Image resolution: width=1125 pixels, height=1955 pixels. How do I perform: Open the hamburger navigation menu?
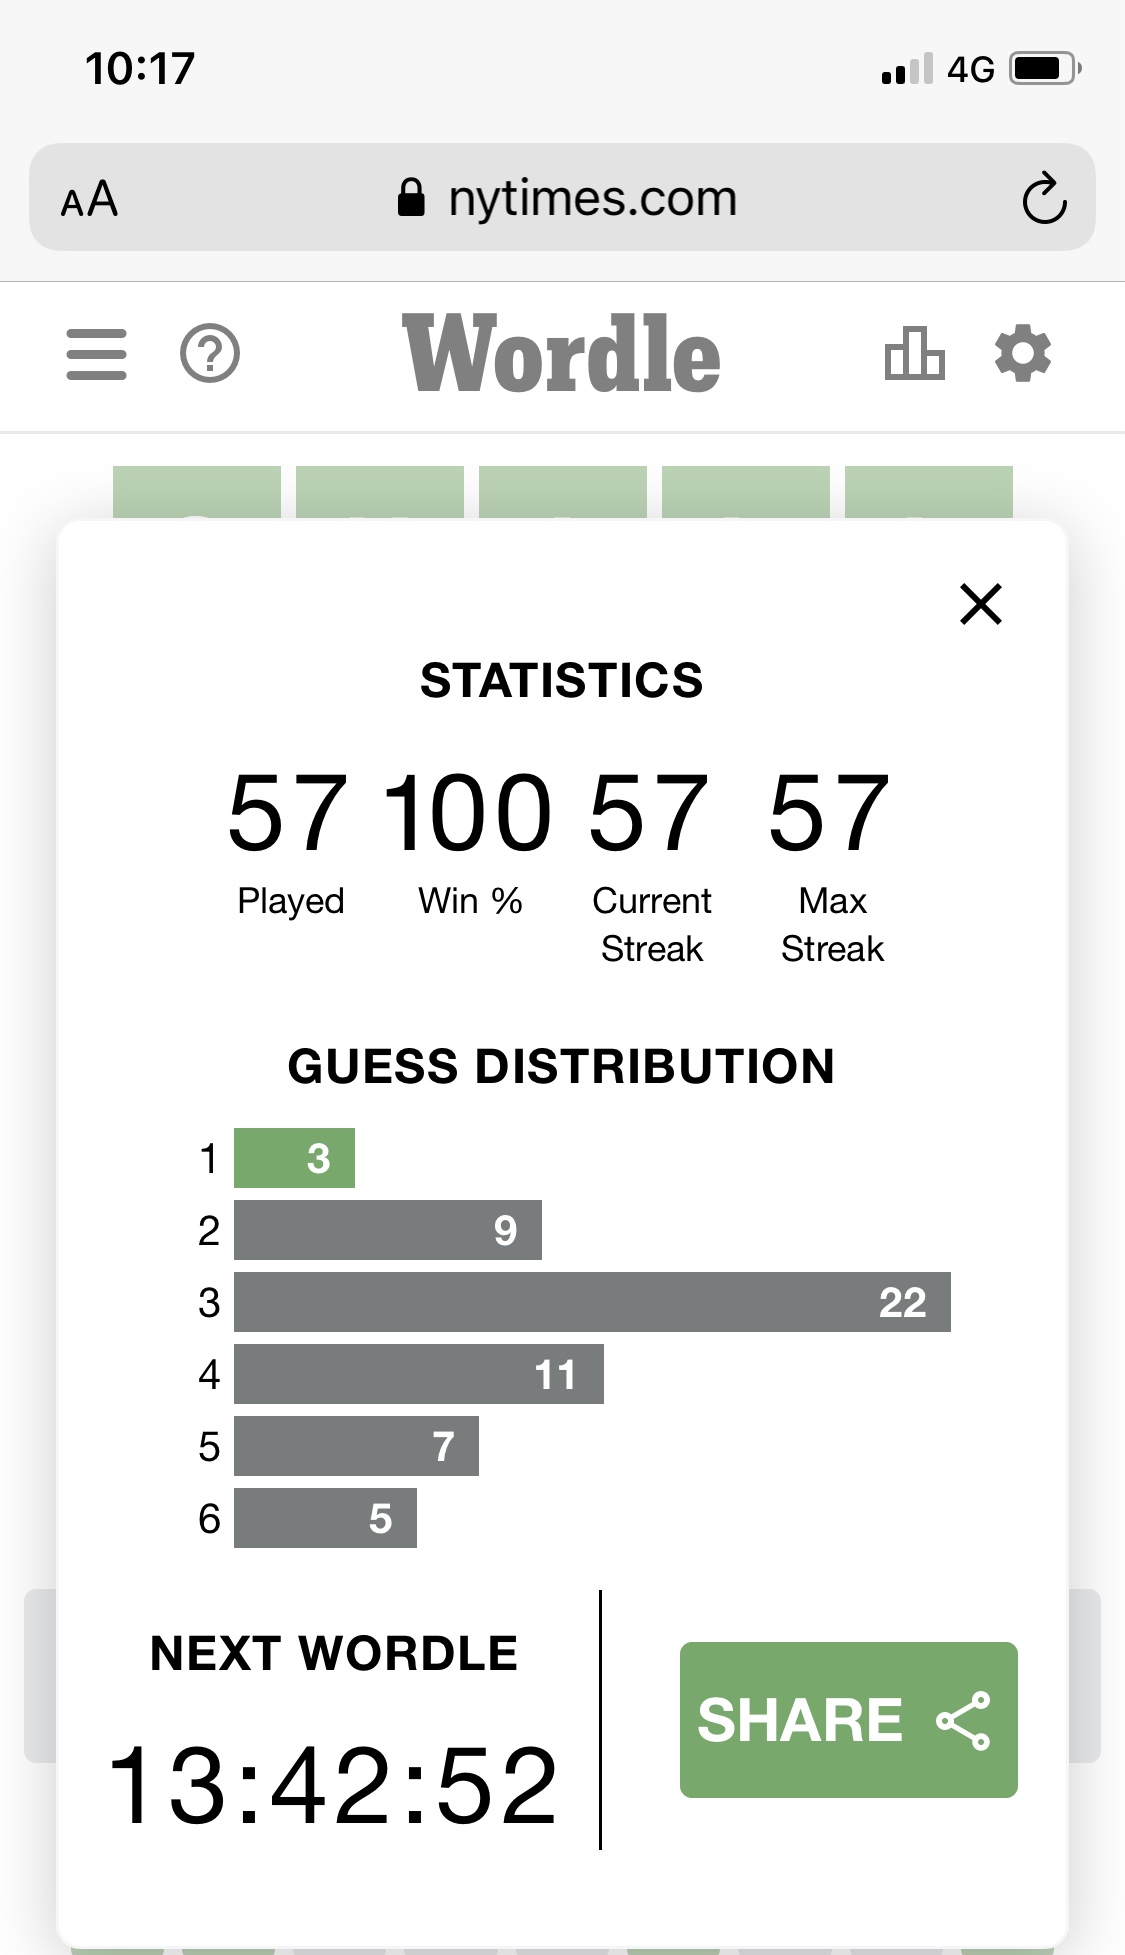pyautogui.click(x=97, y=354)
